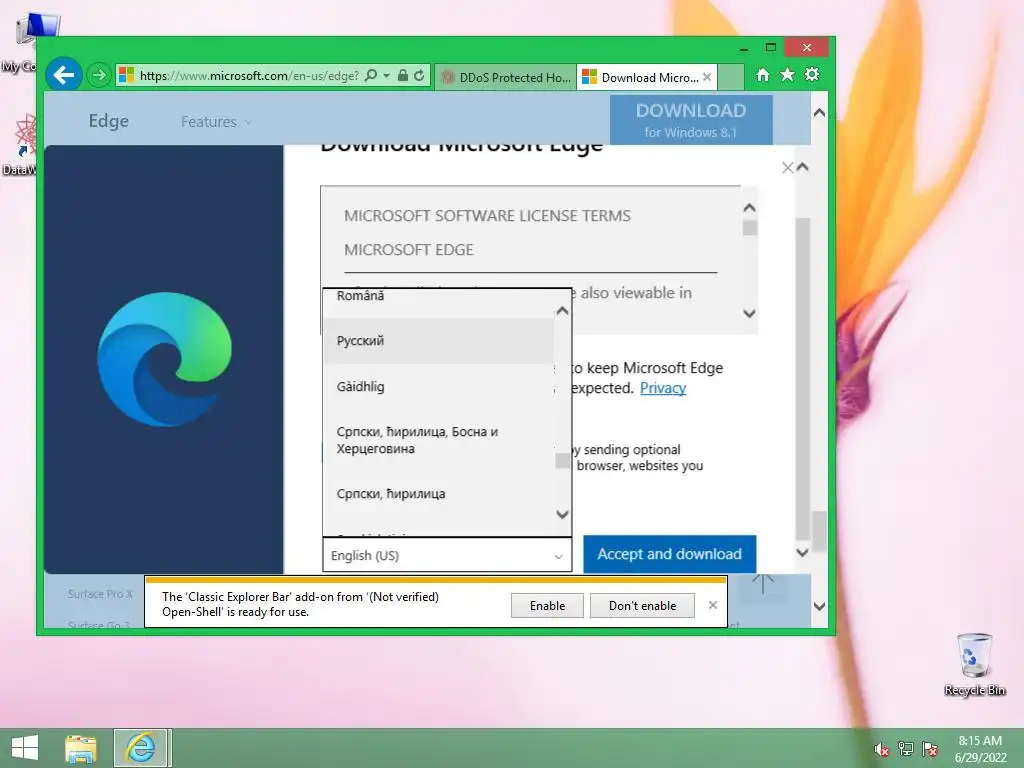This screenshot has width=1024, height=768.
Task: Enable the Classic Explorer Bar add-on
Action: 547,605
